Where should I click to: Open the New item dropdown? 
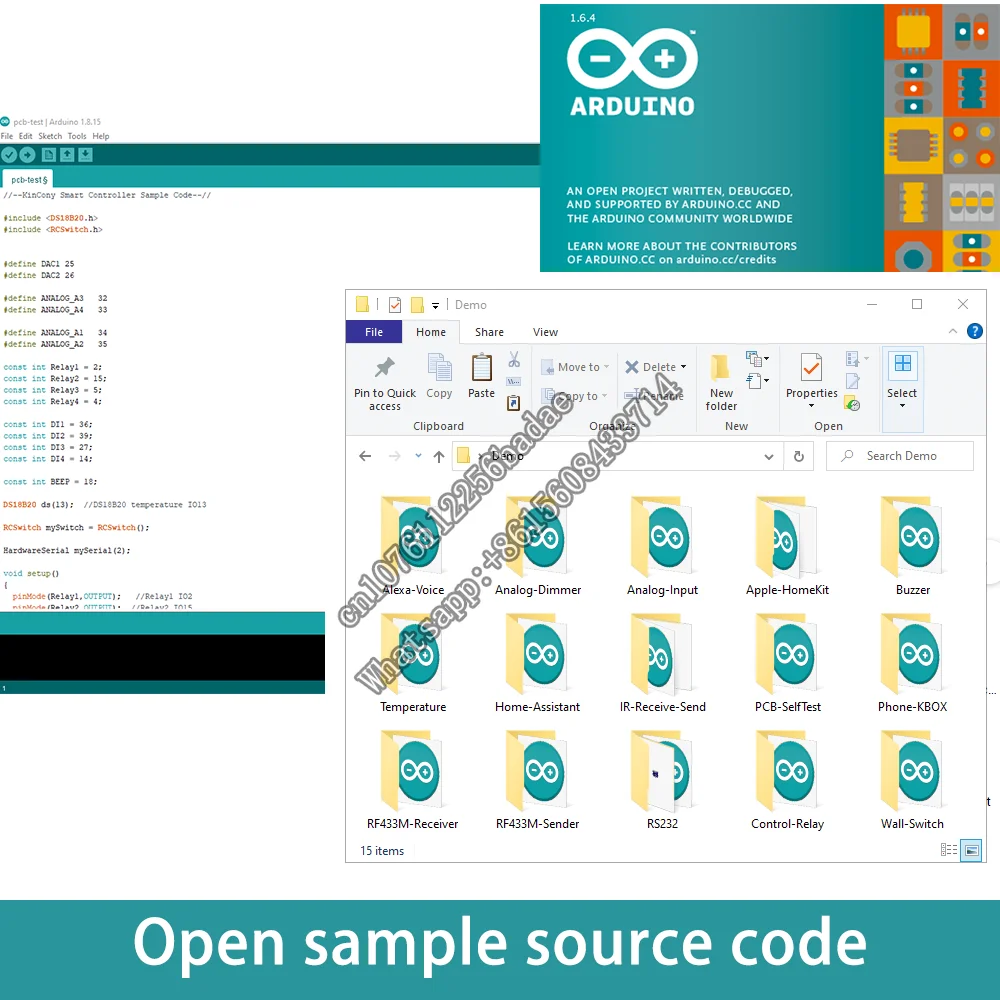[757, 359]
